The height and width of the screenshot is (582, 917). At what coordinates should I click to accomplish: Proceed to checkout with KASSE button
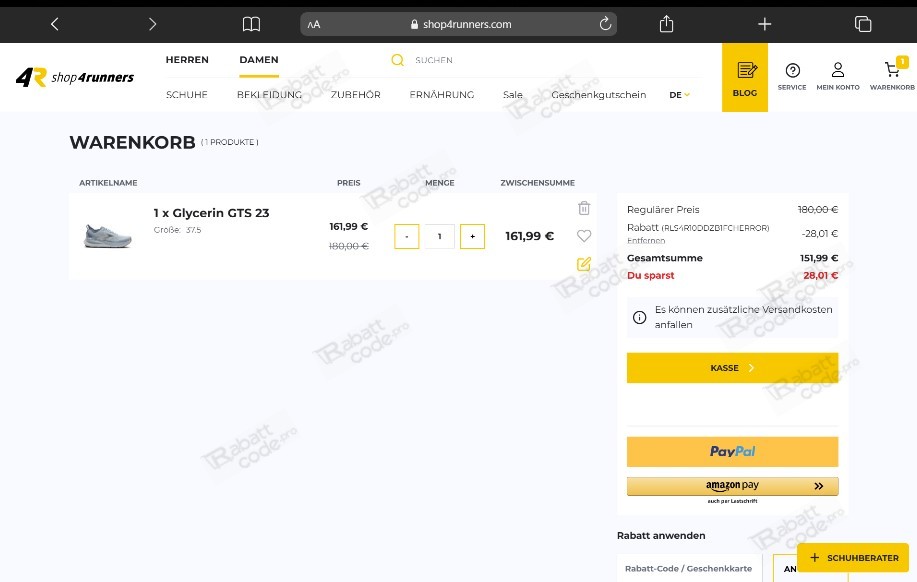pyautogui.click(x=732, y=368)
